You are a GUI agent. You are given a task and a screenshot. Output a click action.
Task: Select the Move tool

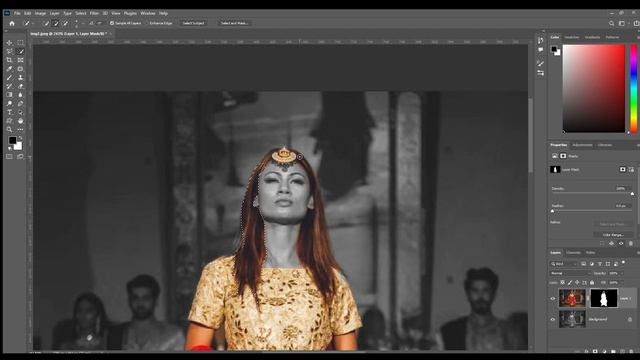tap(9, 43)
